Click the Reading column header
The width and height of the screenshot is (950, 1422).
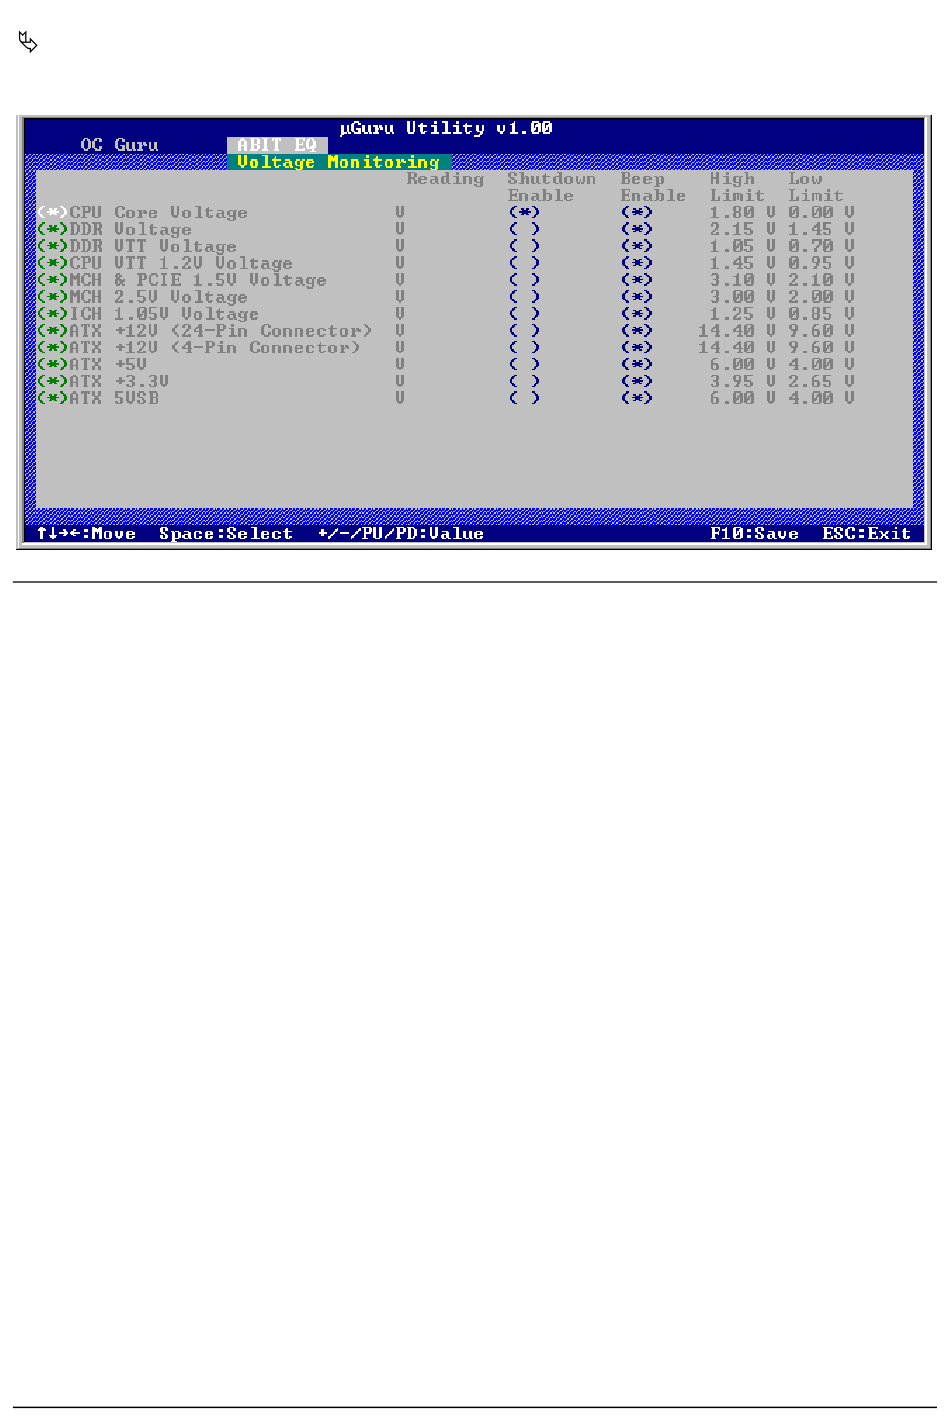pos(445,179)
